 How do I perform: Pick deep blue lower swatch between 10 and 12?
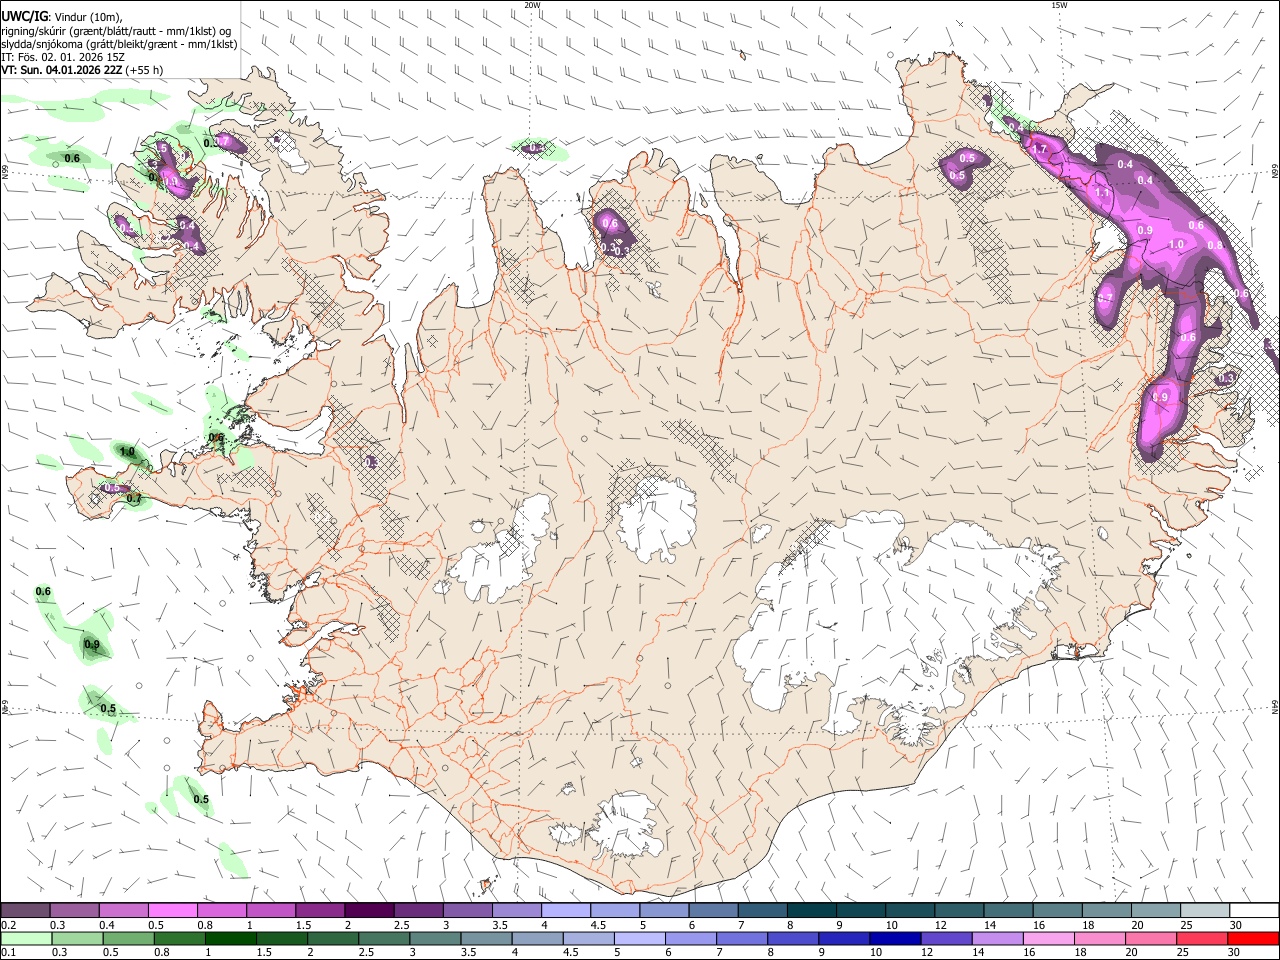(x=896, y=938)
